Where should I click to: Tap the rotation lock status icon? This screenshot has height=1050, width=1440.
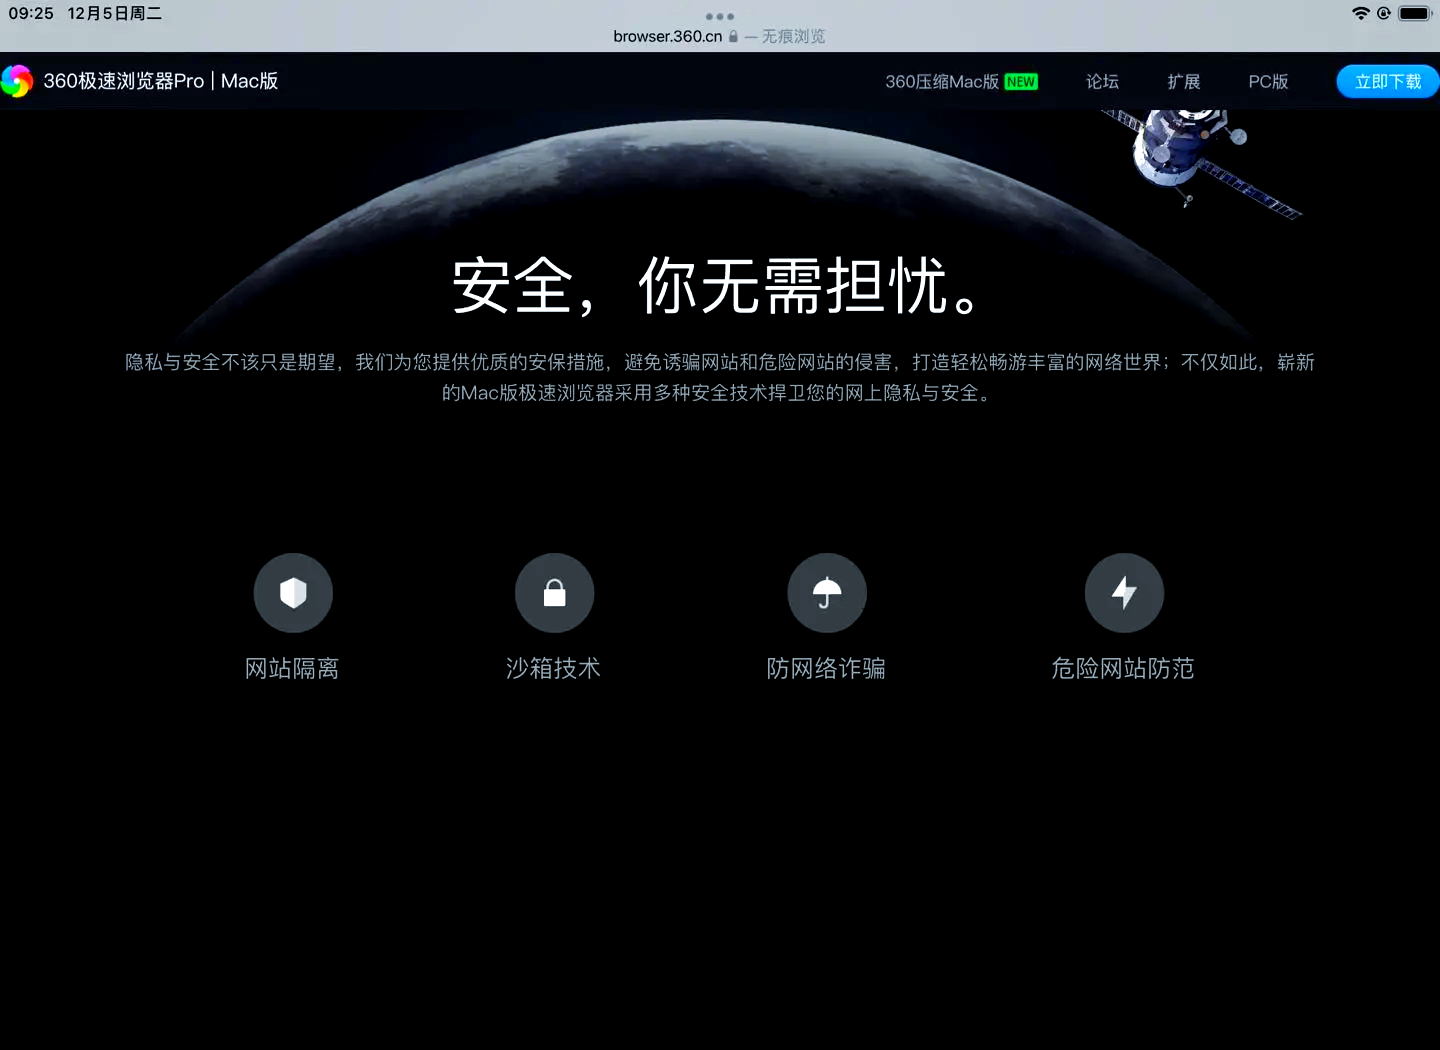click(x=1383, y=13)
